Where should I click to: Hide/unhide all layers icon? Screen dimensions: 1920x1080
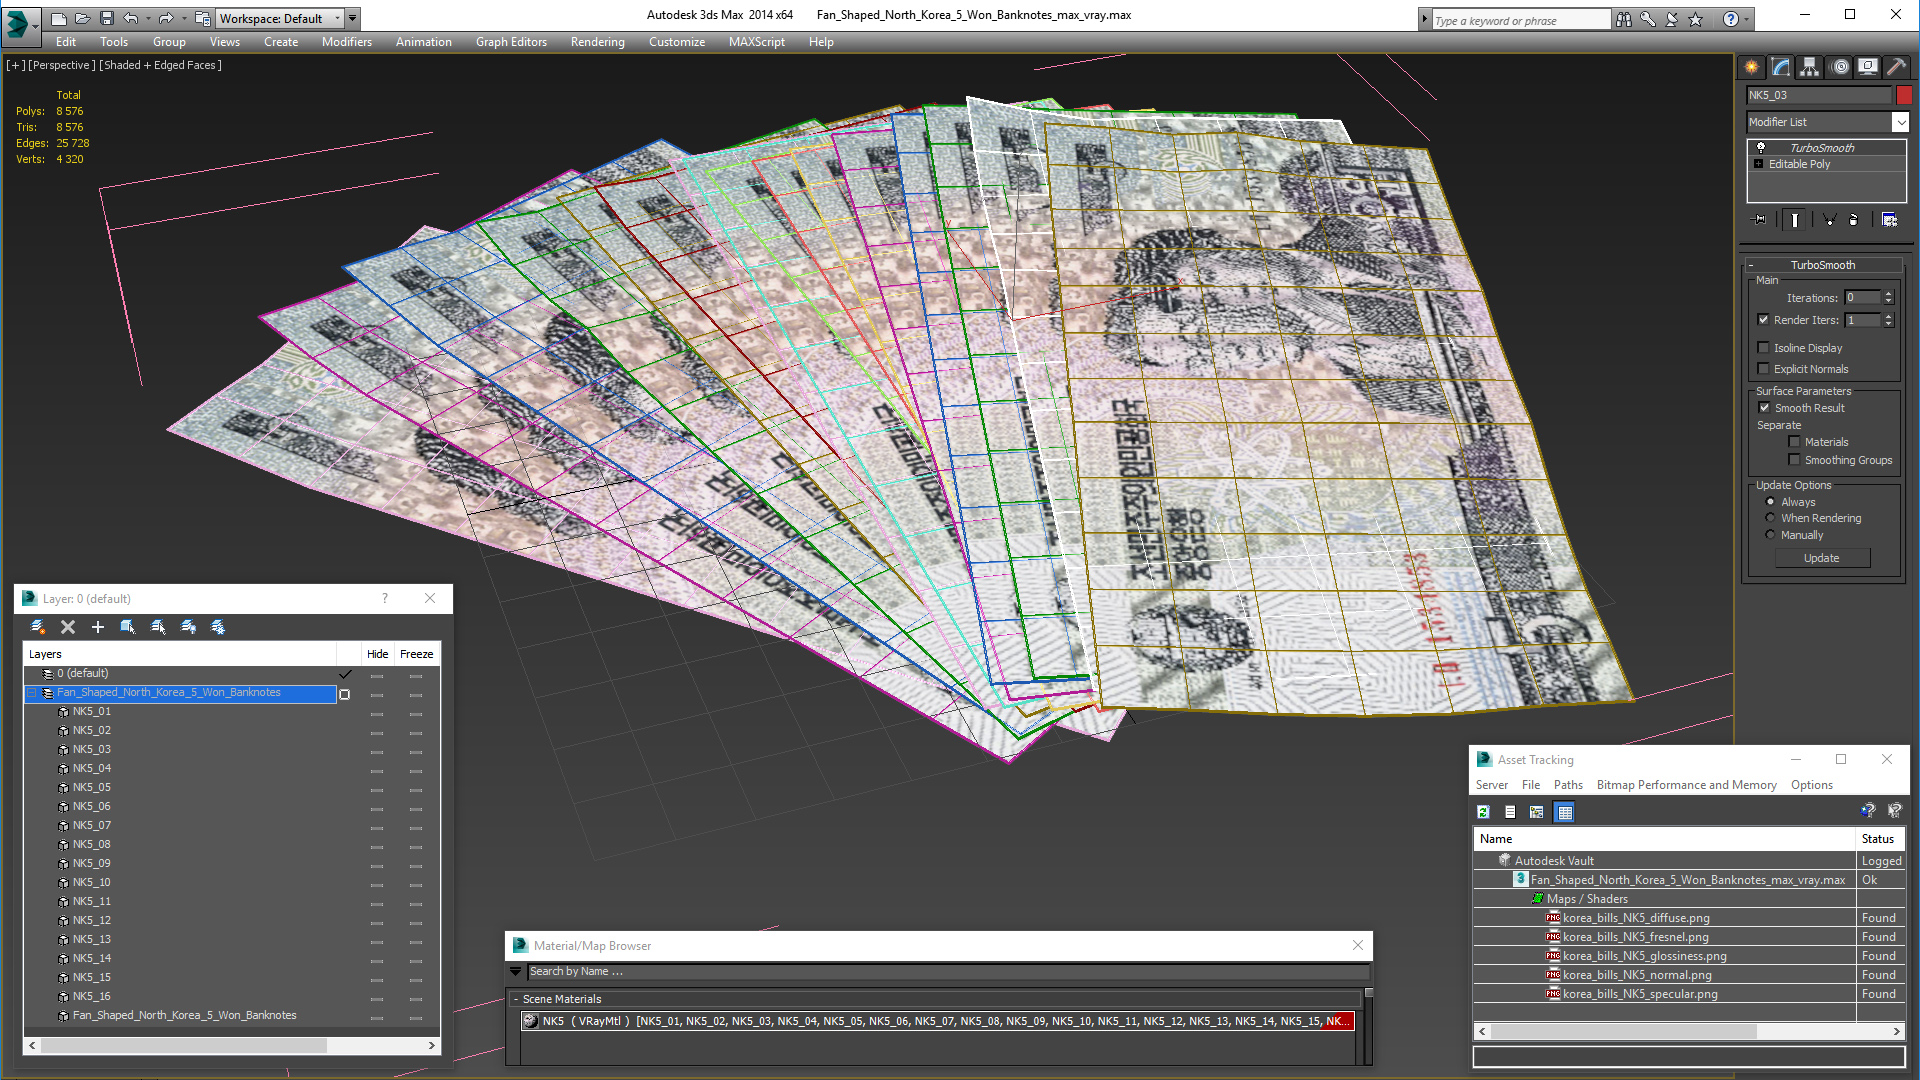click(188, 627)
